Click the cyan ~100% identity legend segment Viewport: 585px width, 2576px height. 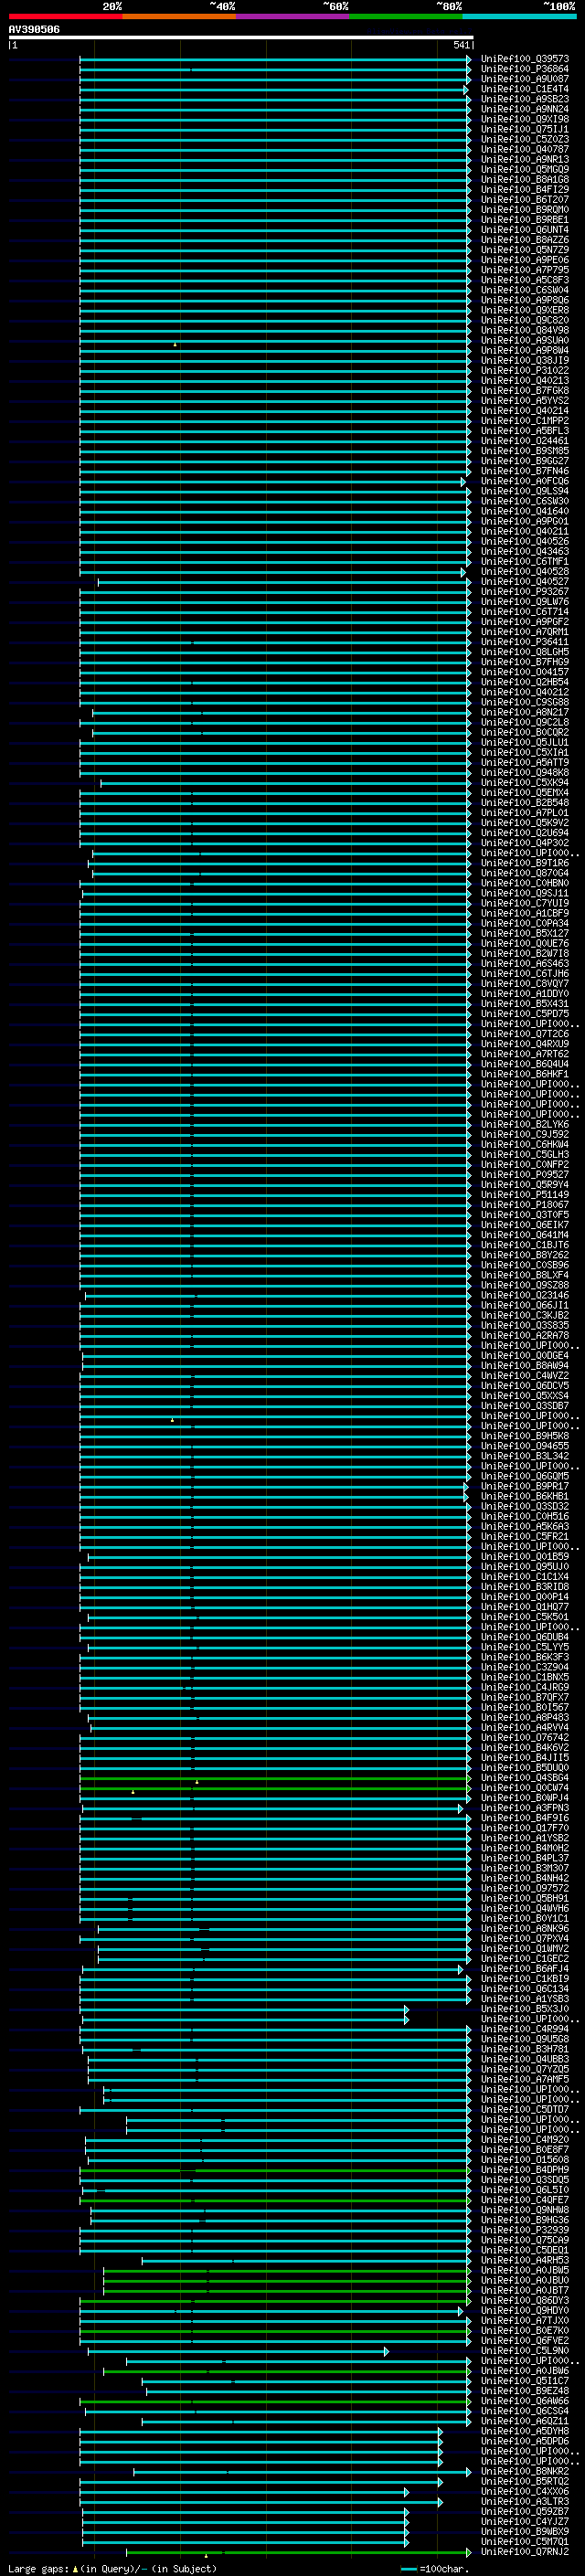click(519, 16)
